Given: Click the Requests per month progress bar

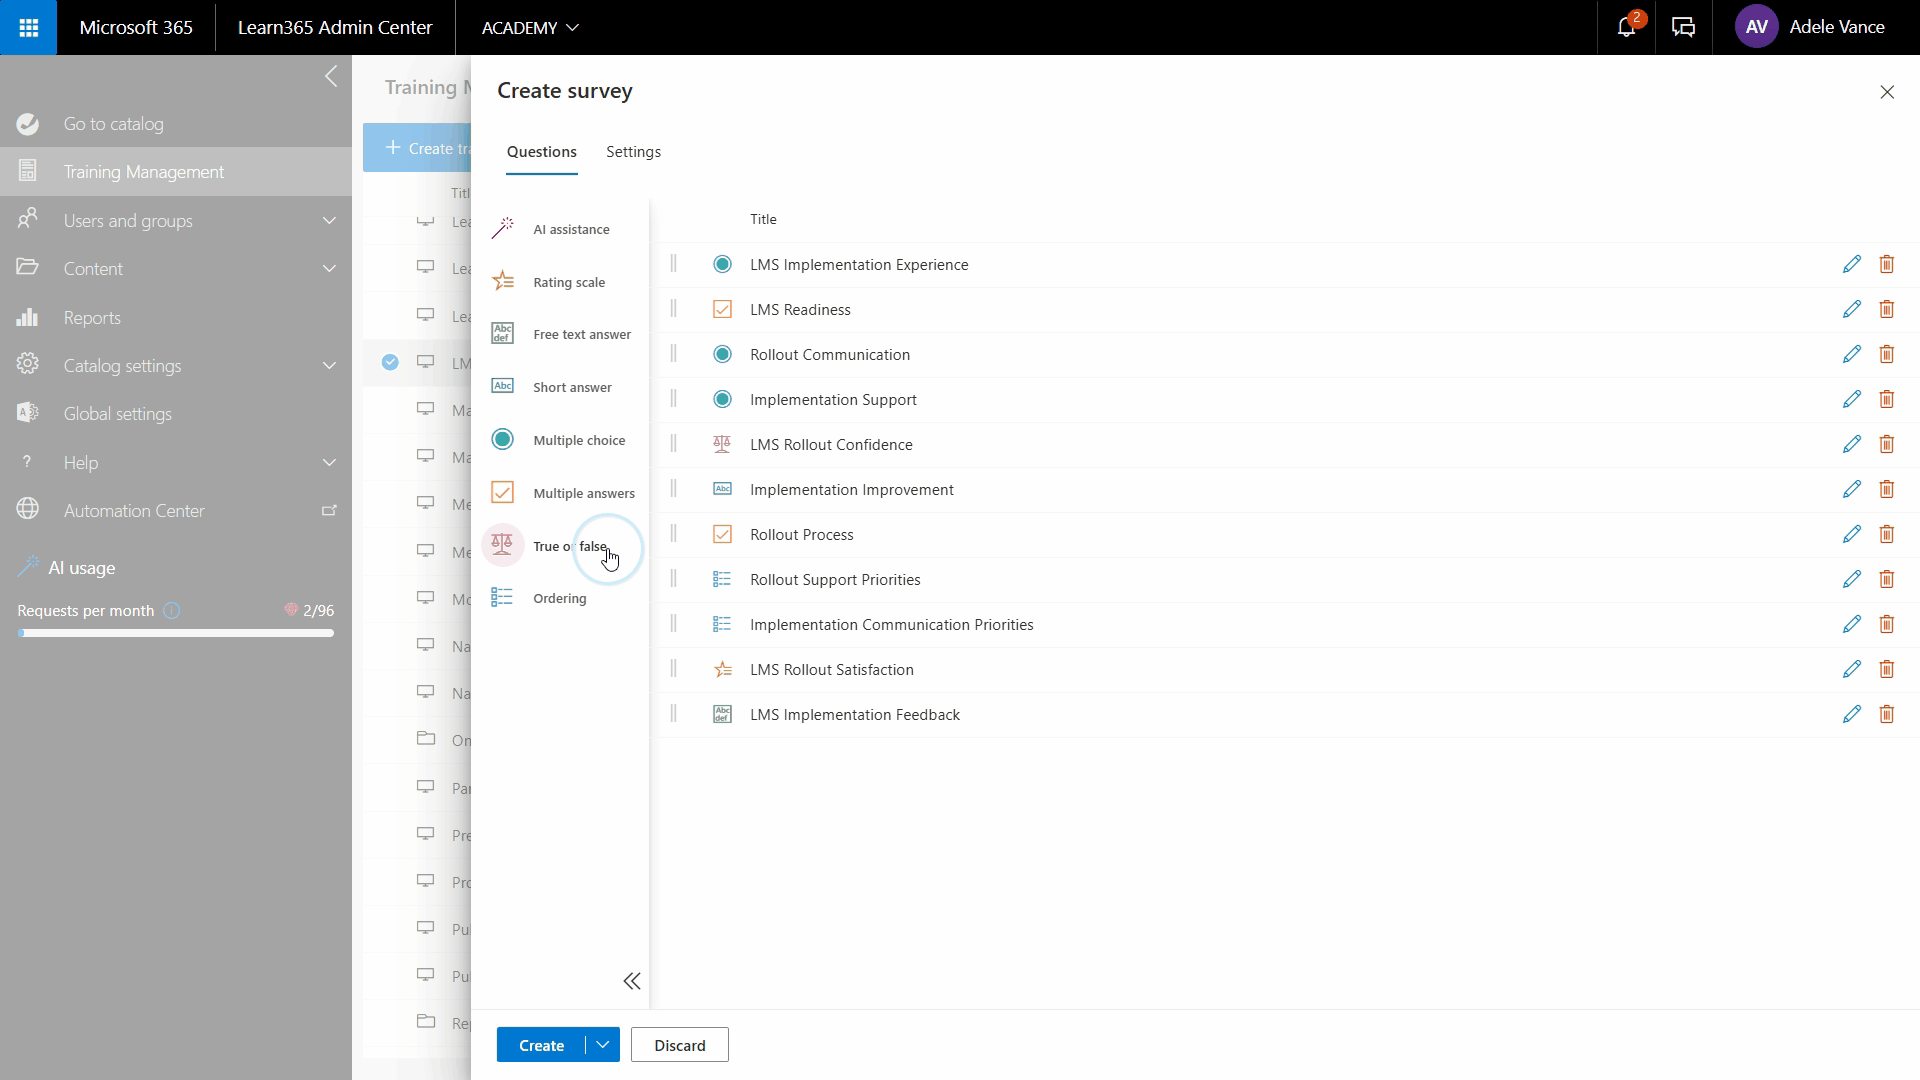Looking at the screenshot, I should [x=176, y=633].
